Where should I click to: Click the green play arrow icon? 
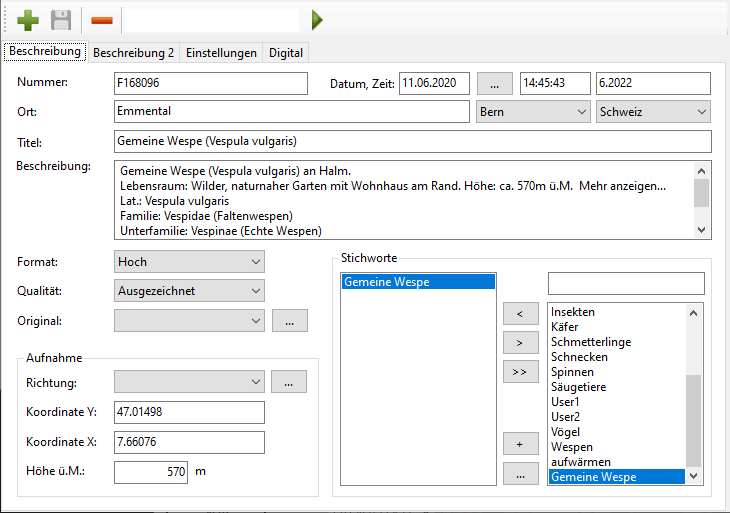point(317,20)
